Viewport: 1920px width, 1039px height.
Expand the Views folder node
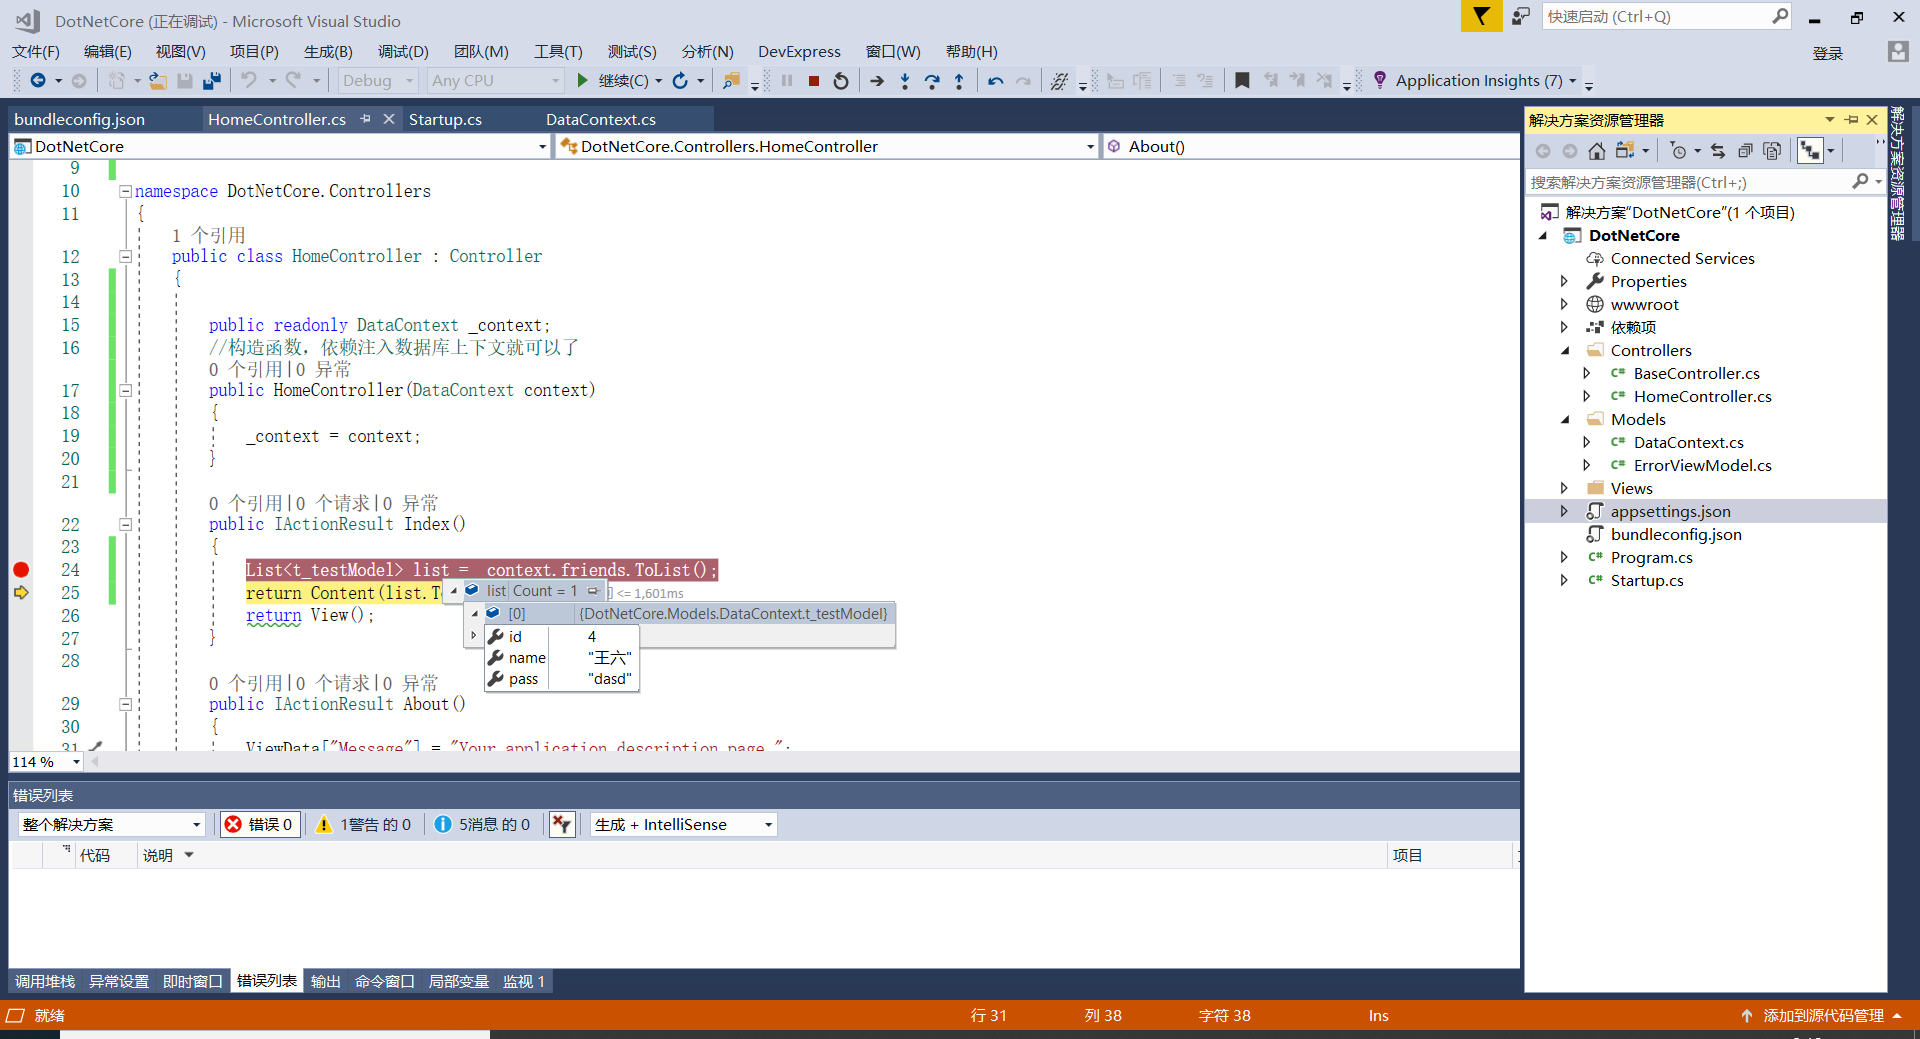point(1565,488)
